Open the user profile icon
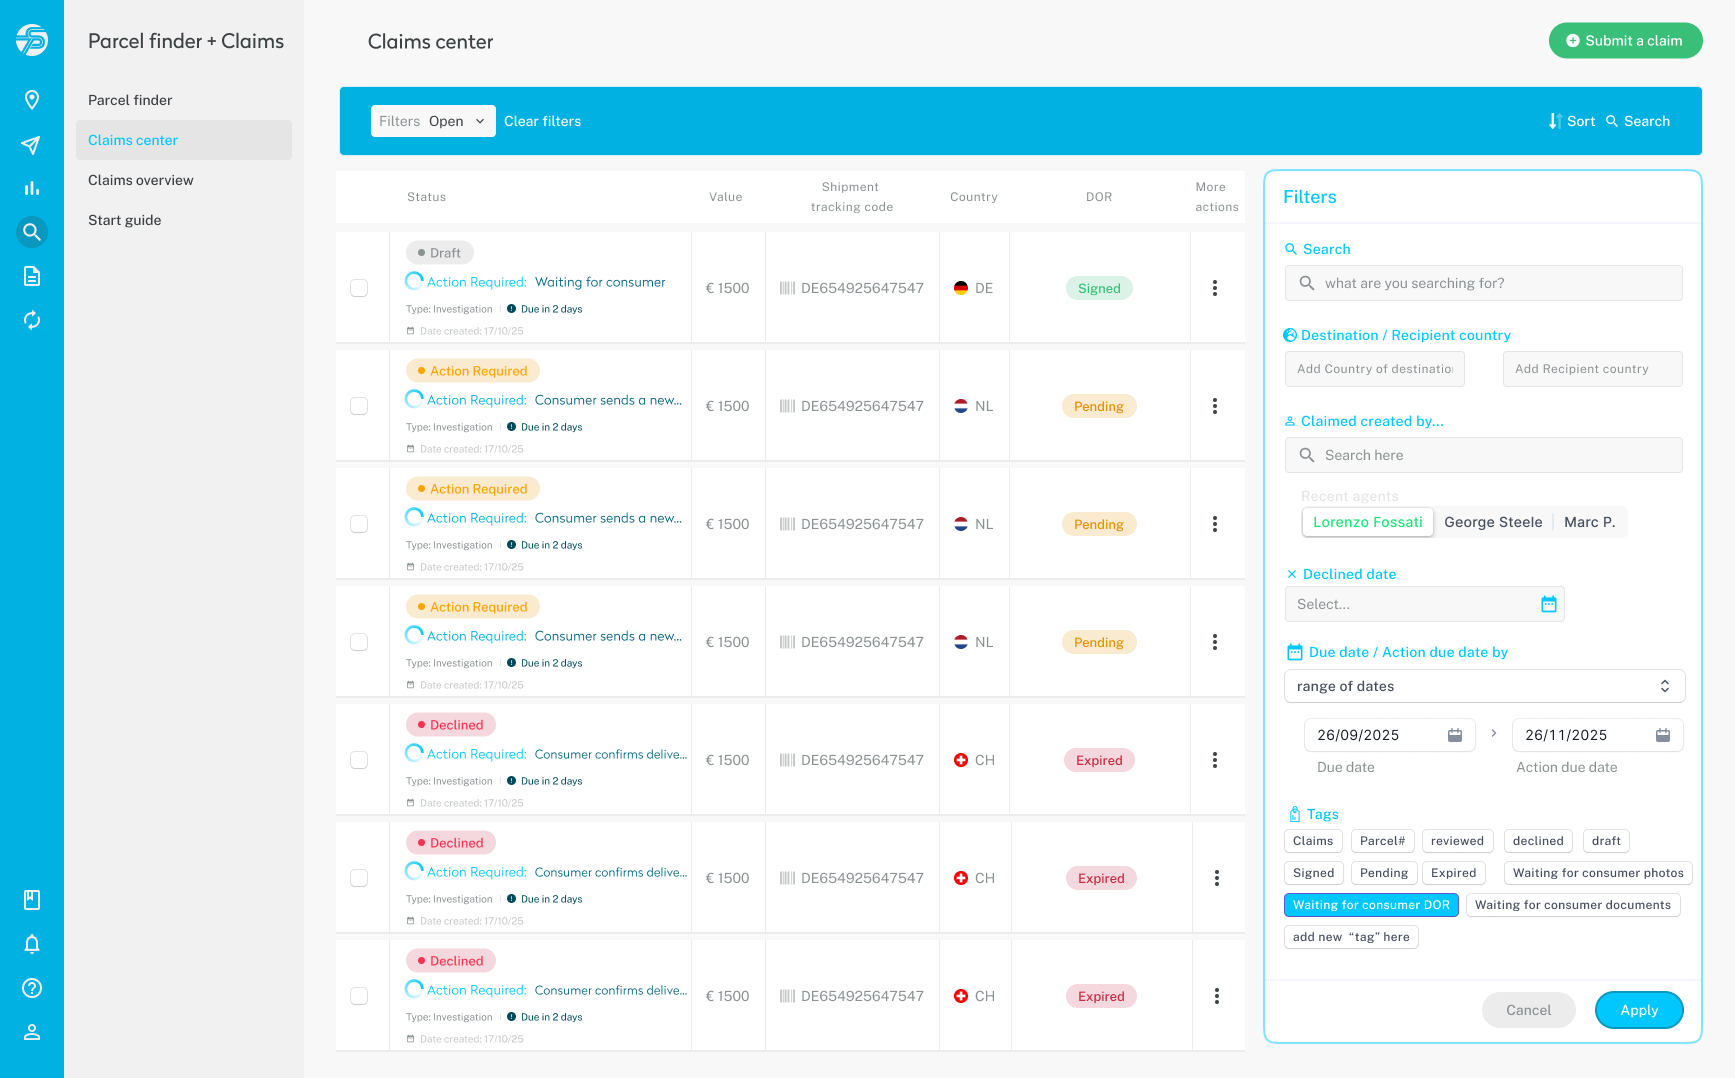Screen dimensions: 1735x1078 32,1032
